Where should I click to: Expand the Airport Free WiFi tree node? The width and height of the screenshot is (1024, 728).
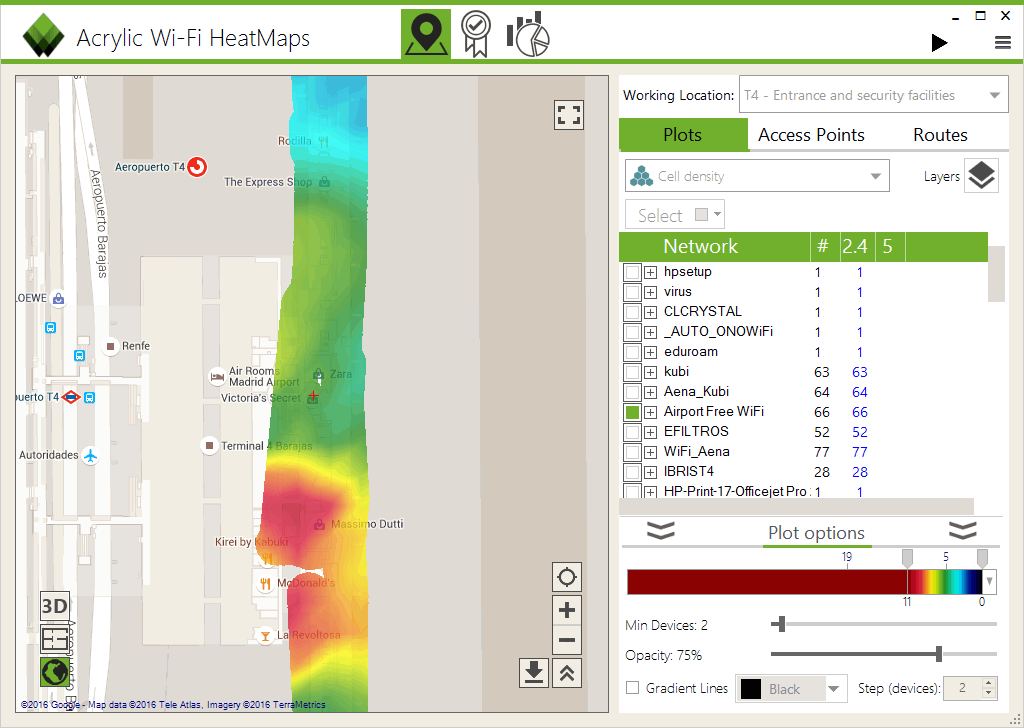[650, 413]
